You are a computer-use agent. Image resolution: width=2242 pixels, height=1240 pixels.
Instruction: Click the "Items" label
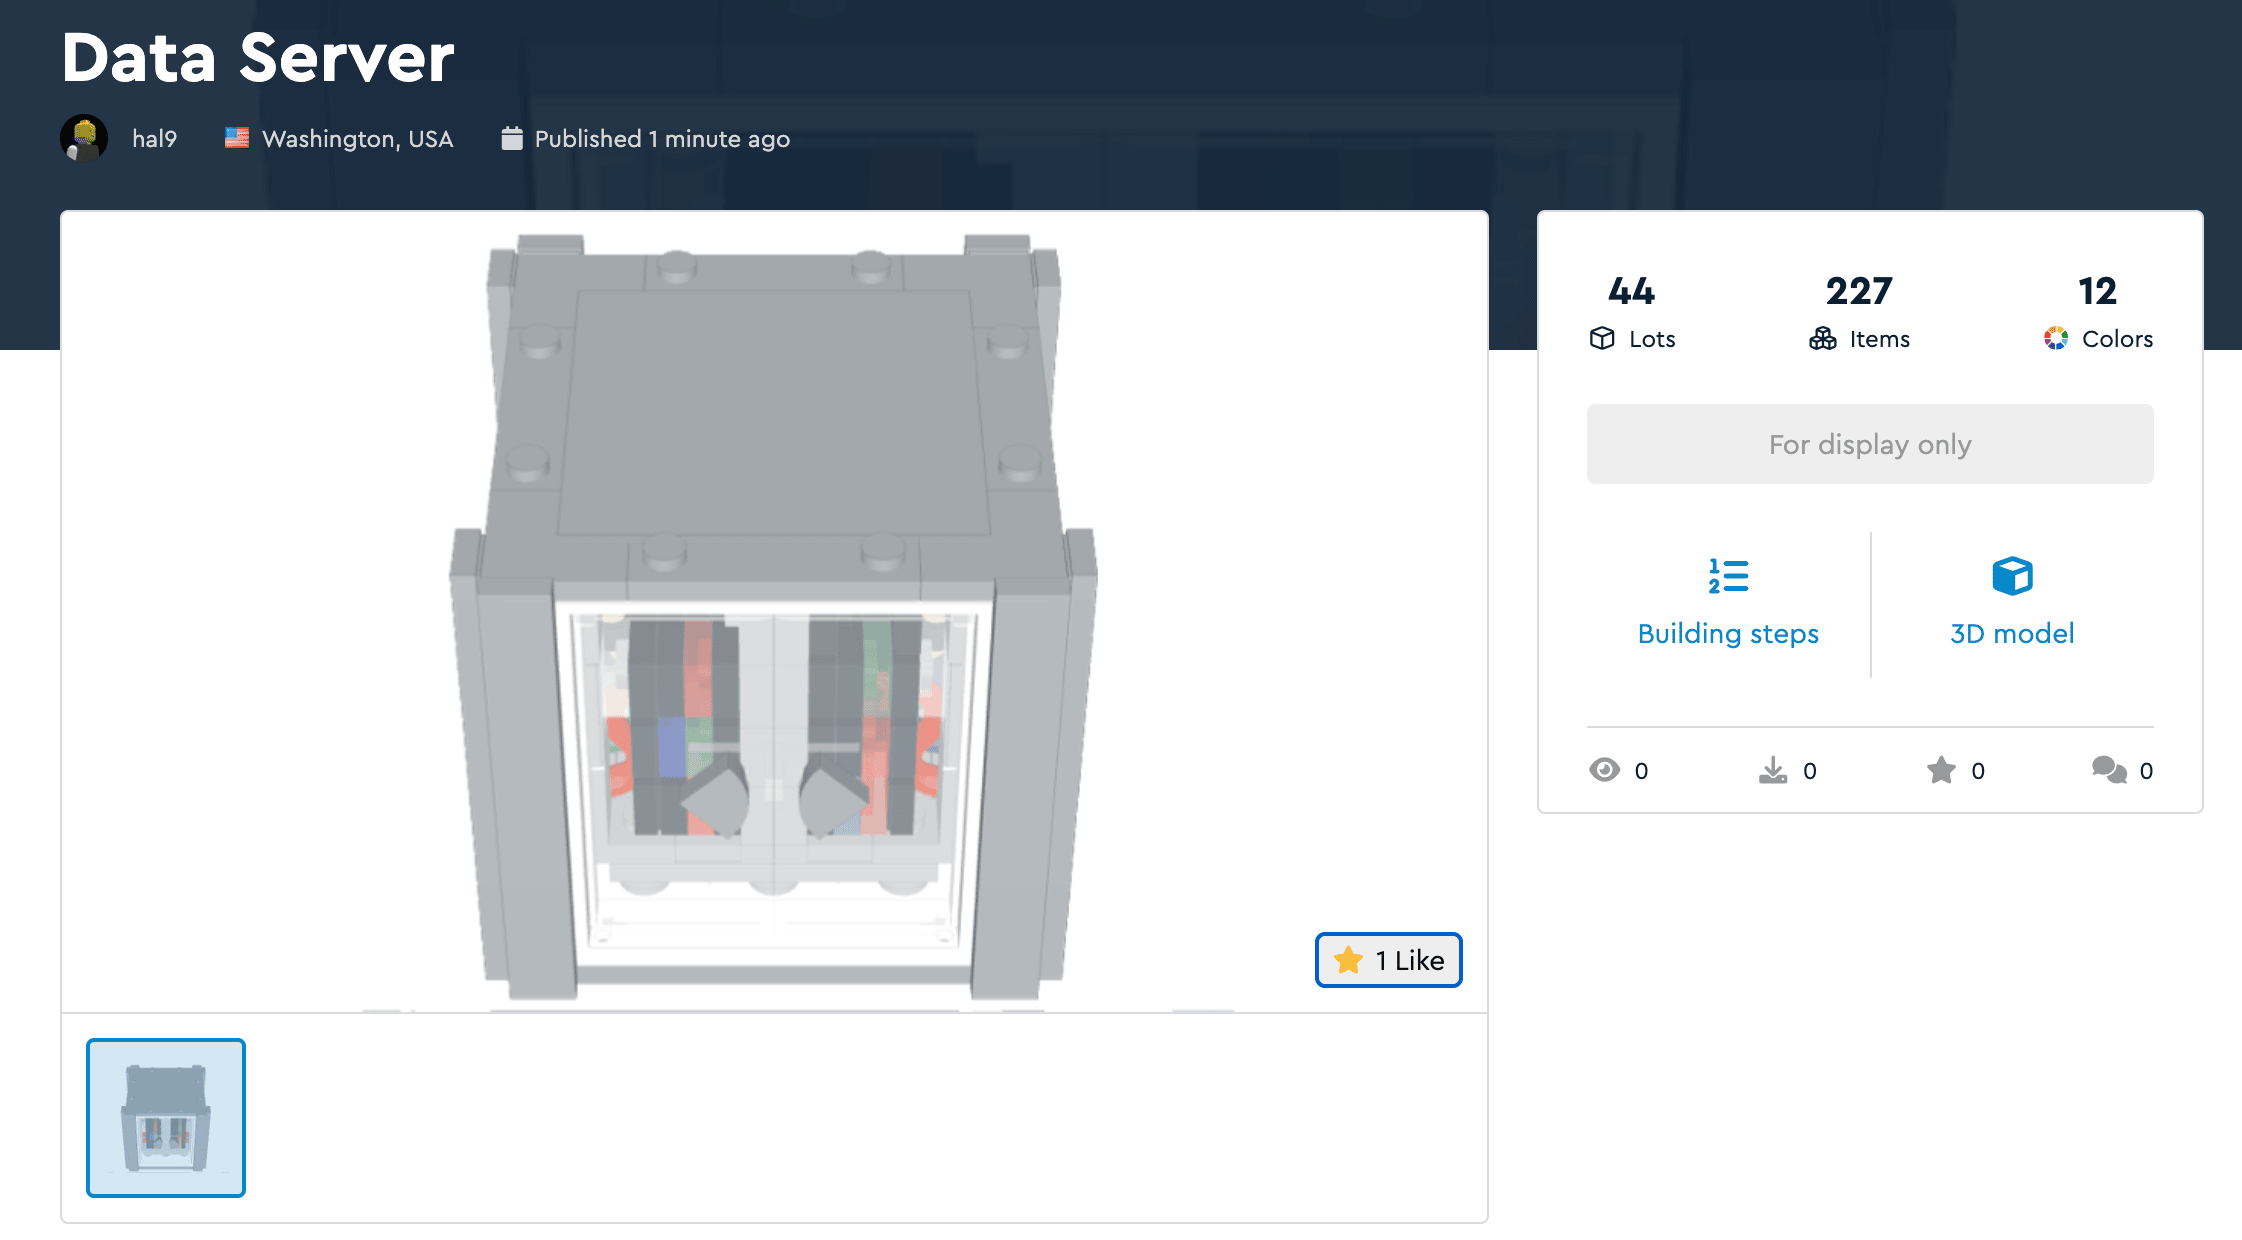(1880, 339)
